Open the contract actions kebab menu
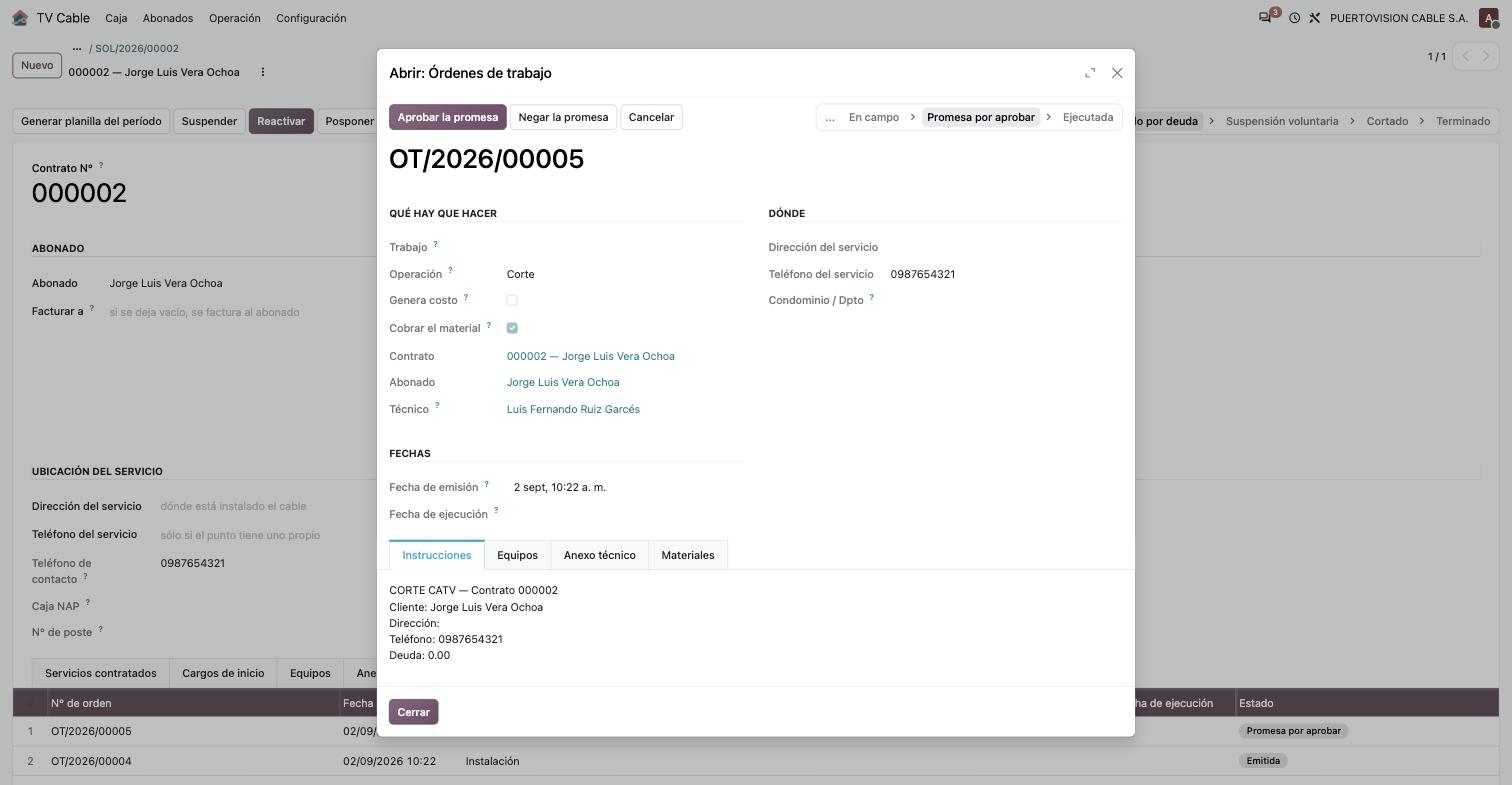Viewport: 1512px width, 785px height. (263, 72)
